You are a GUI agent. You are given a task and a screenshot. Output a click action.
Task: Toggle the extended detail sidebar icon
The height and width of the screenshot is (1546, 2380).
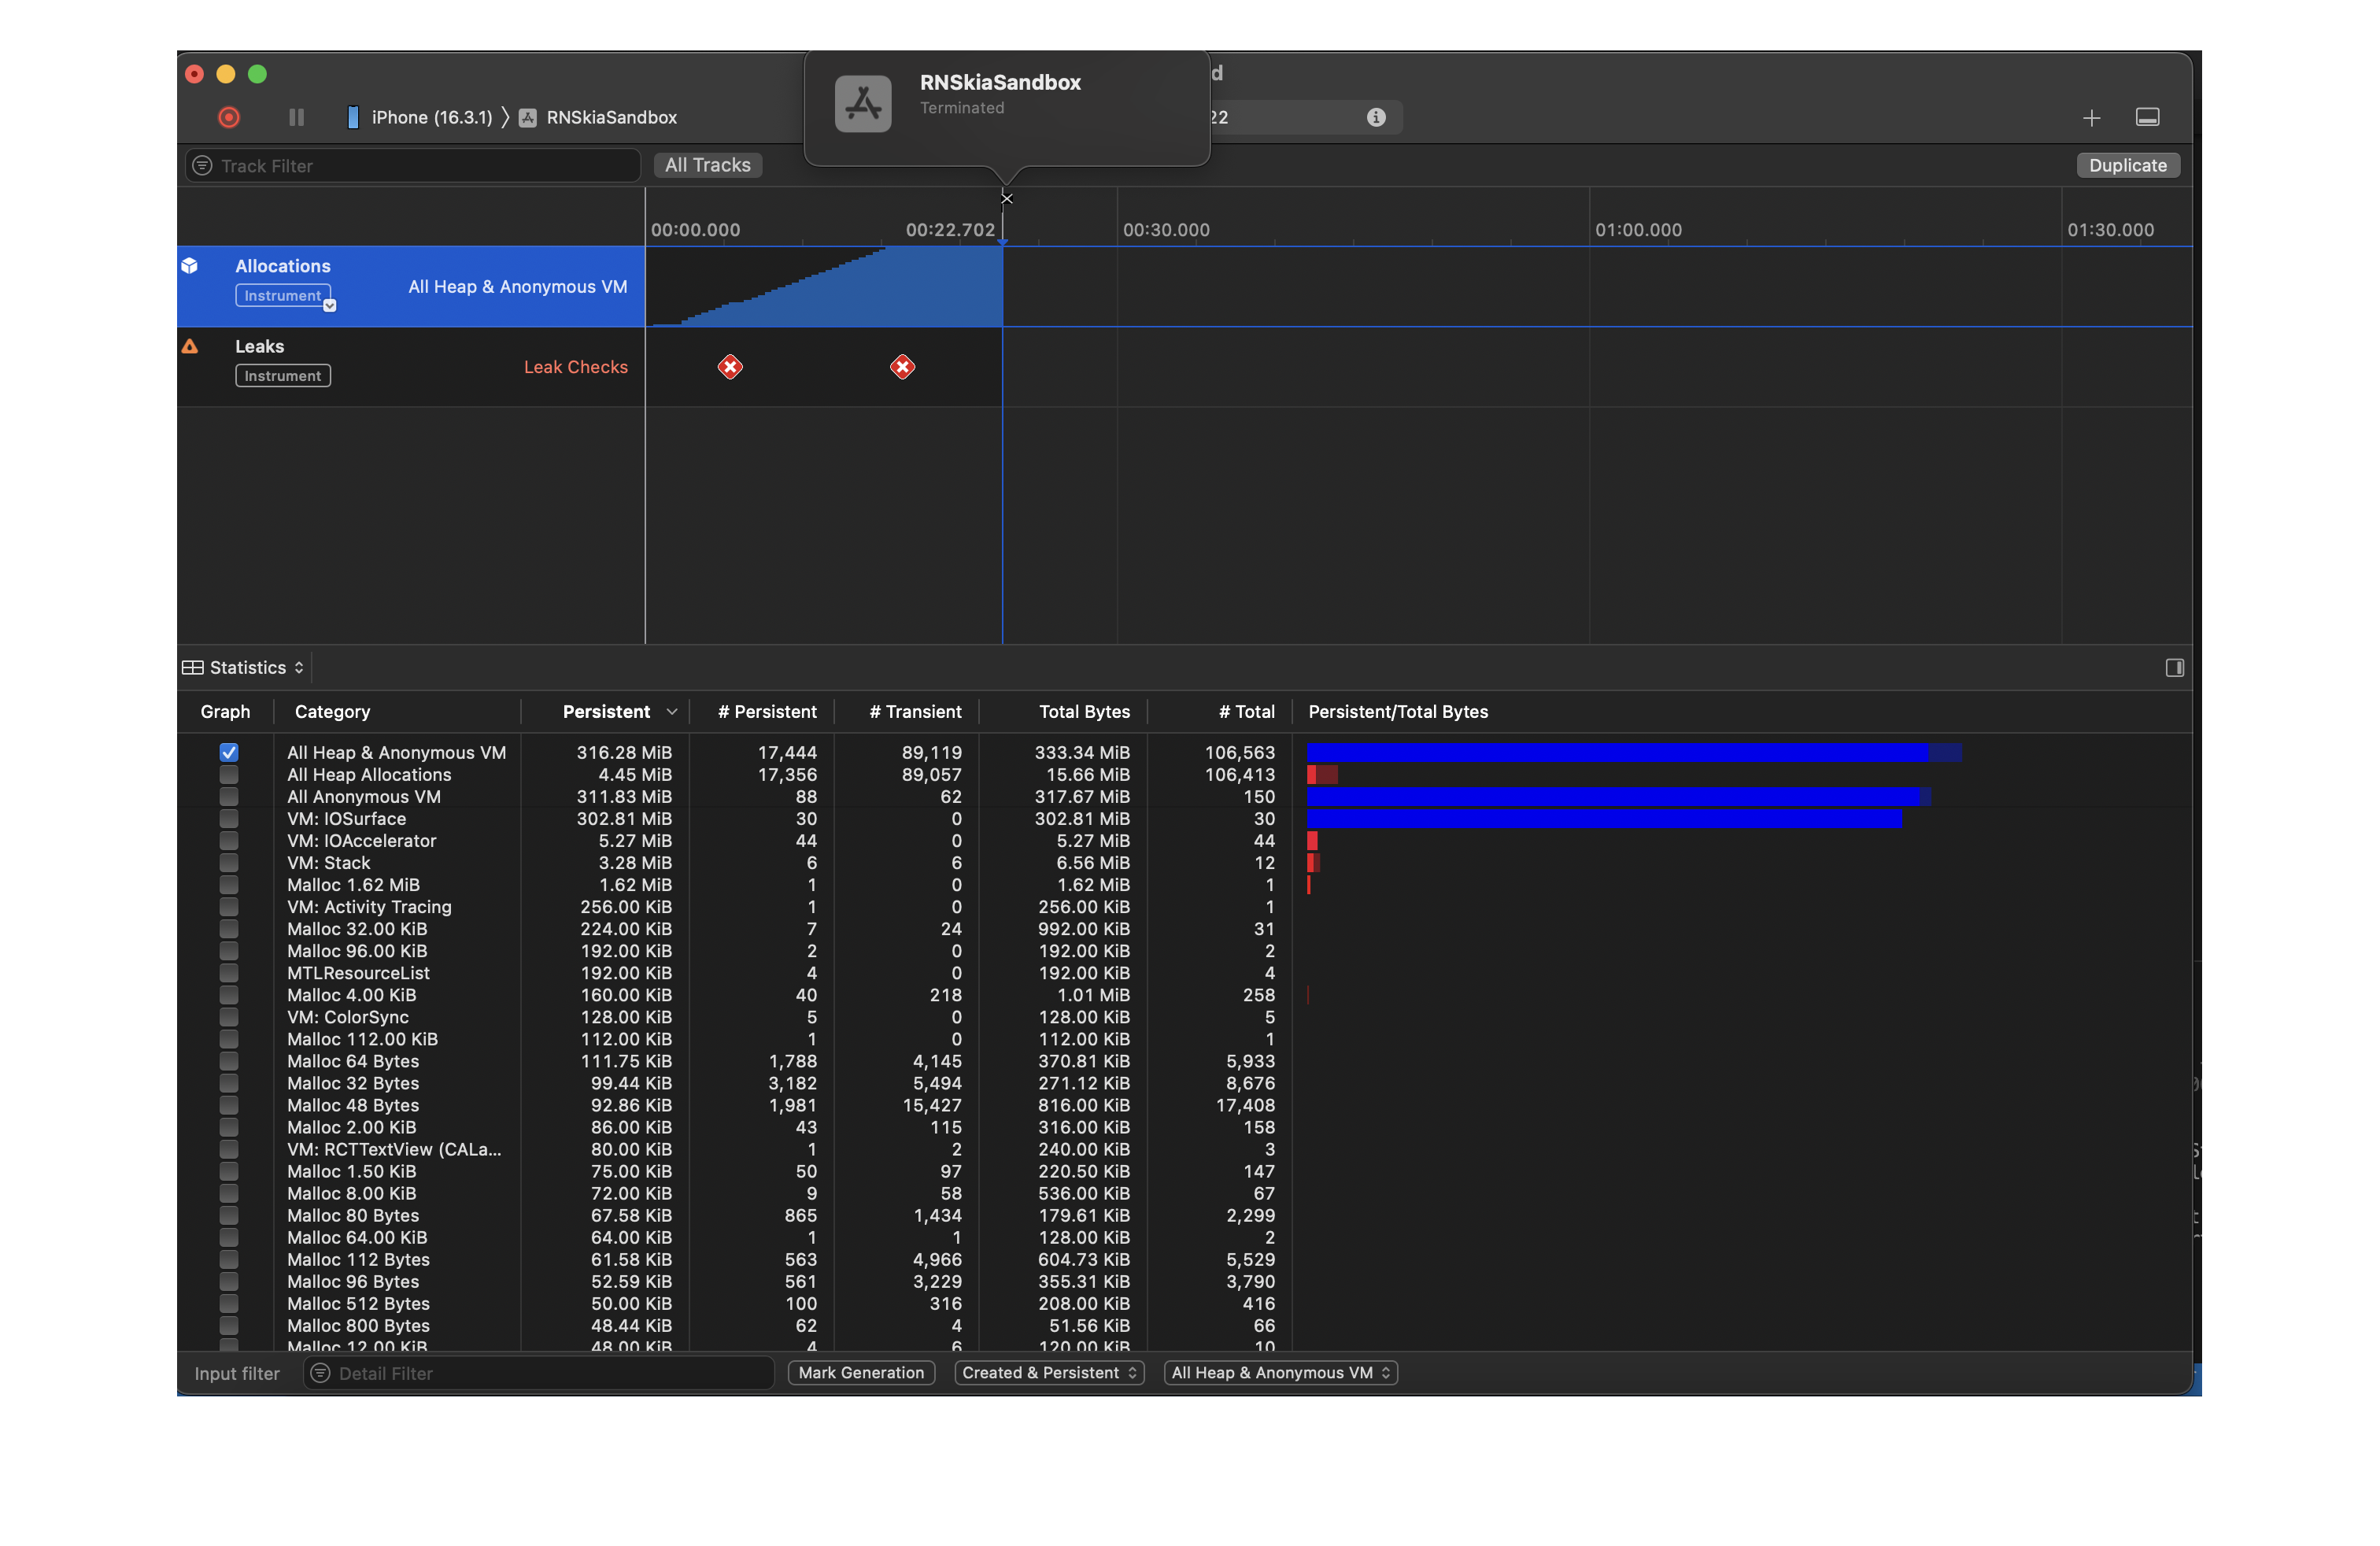click(2174, 668)
